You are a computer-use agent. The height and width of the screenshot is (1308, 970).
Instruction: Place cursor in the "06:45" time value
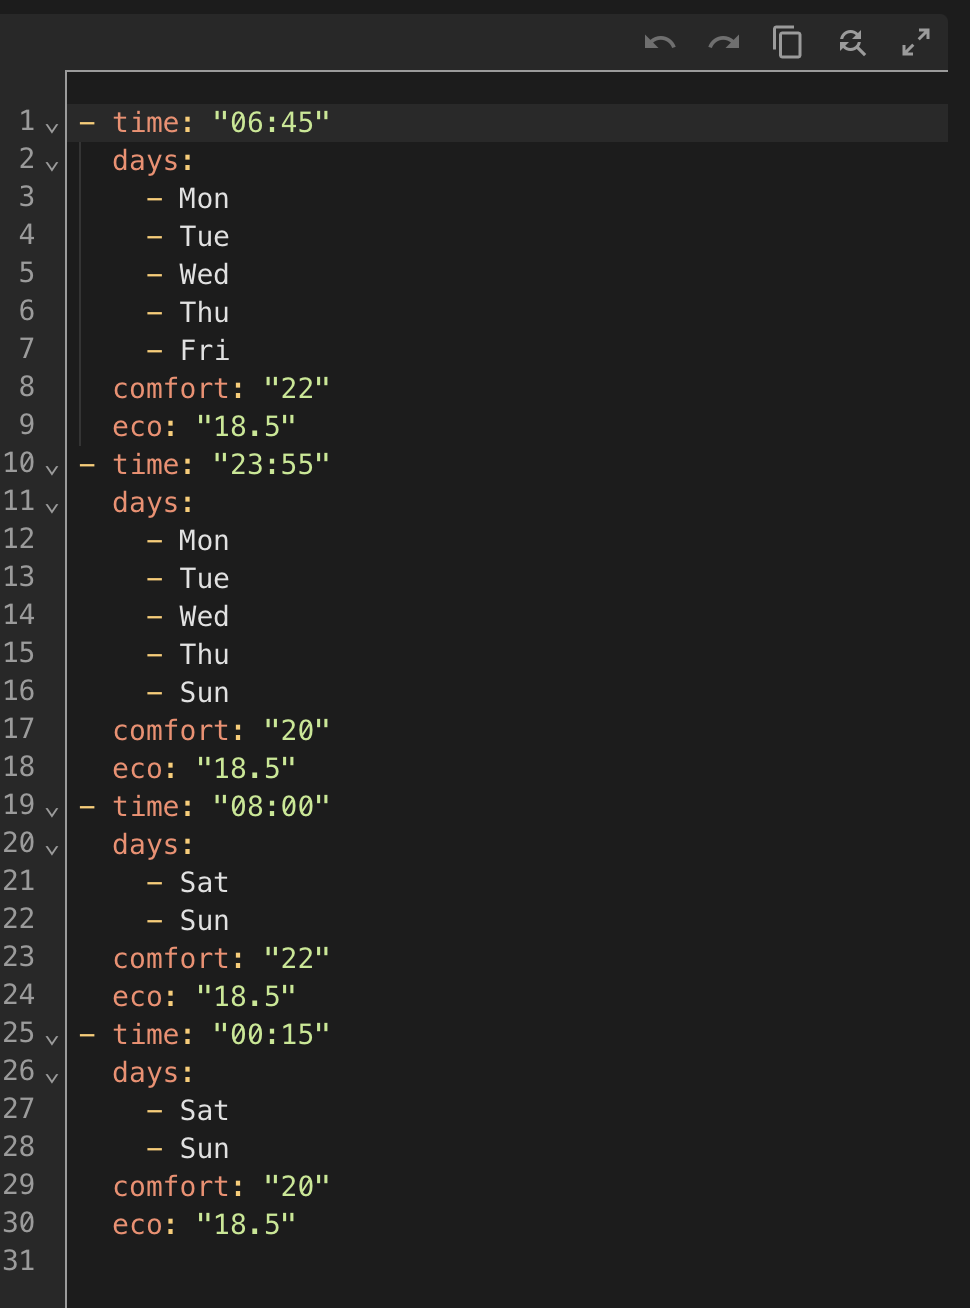point(271,123)
